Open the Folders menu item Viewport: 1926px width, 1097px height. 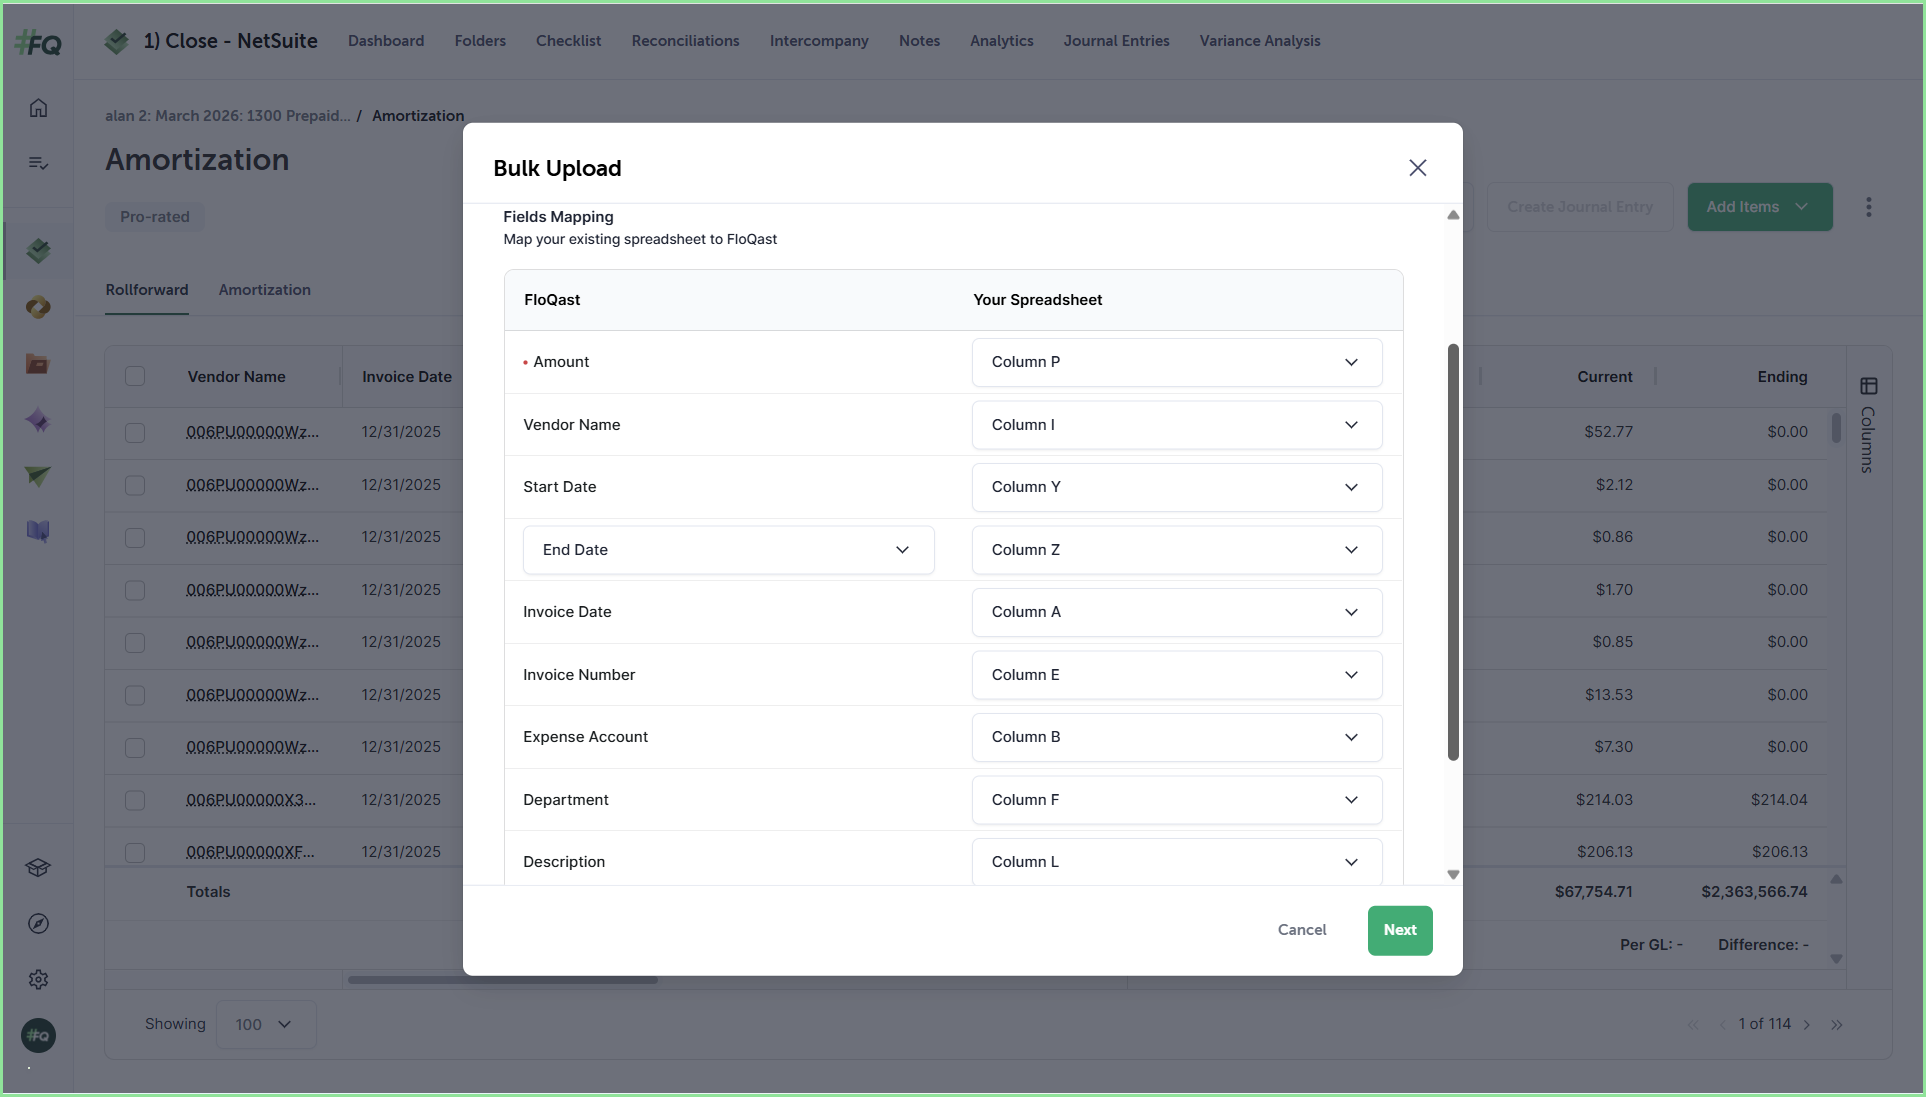pyautogui.click(x=480, y=41)
